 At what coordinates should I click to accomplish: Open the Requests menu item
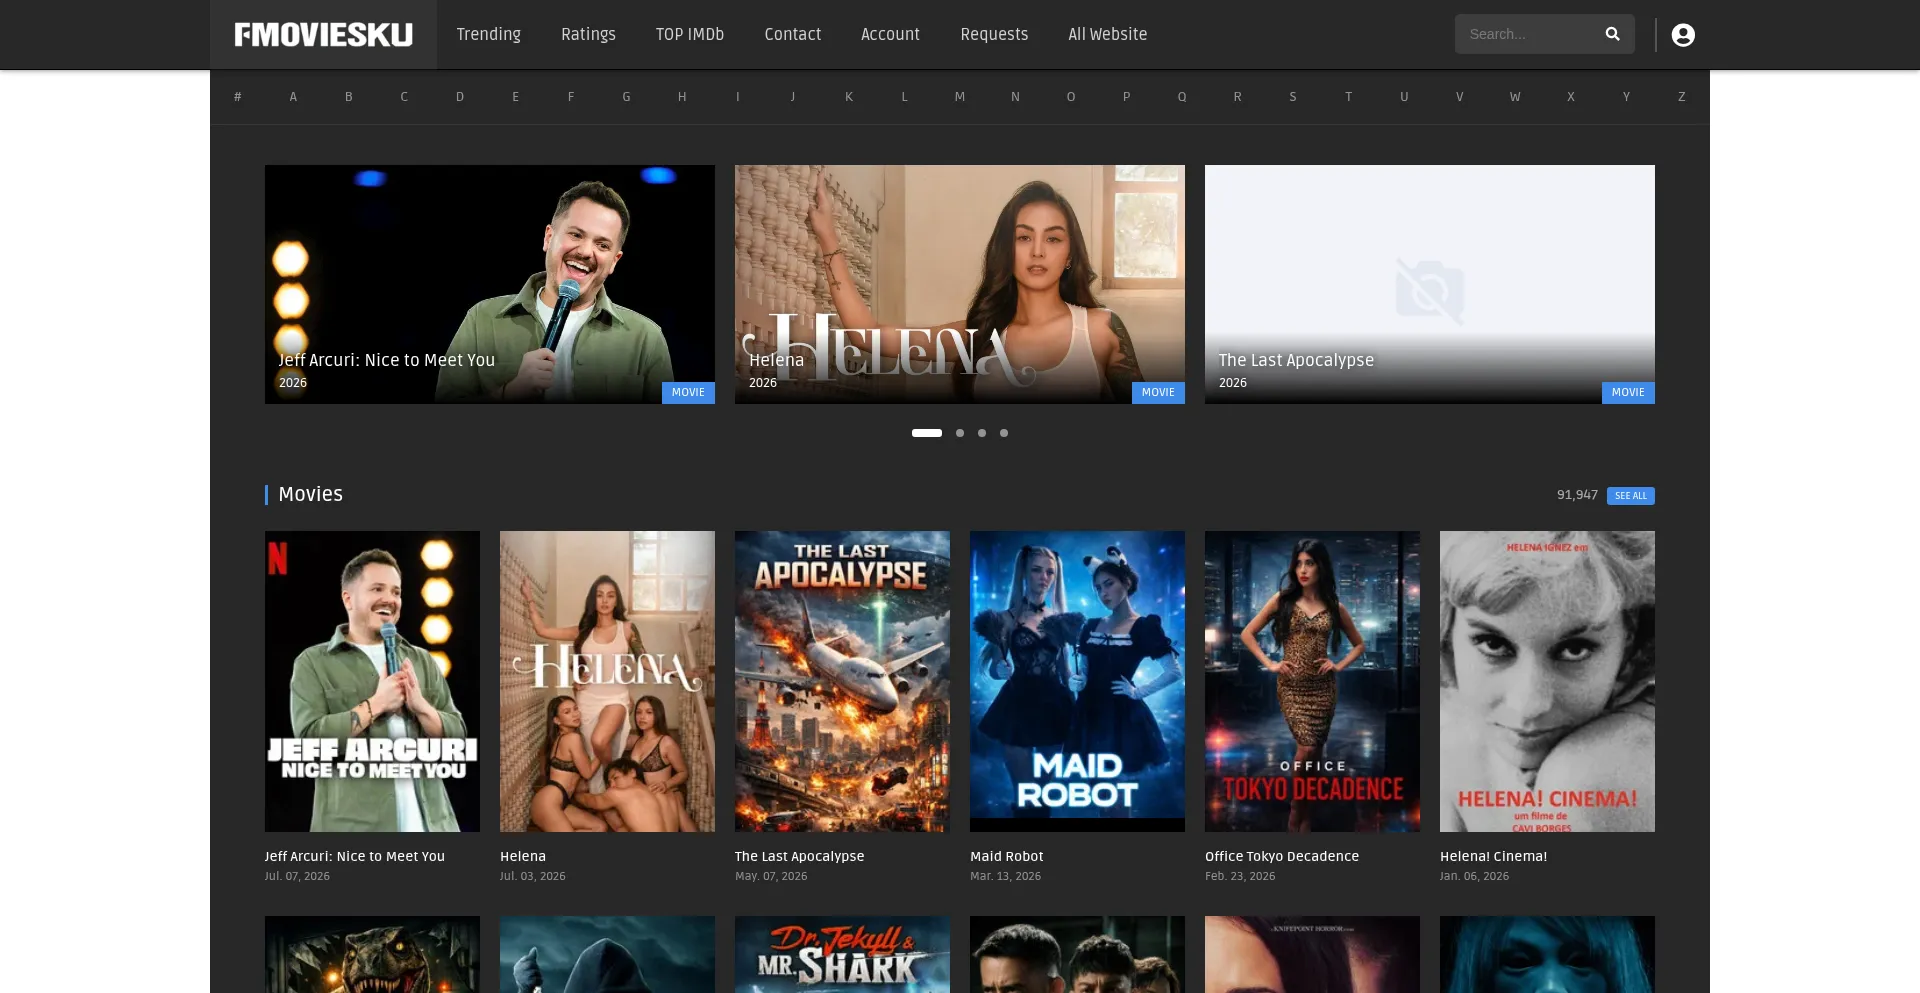coord(994,34)
